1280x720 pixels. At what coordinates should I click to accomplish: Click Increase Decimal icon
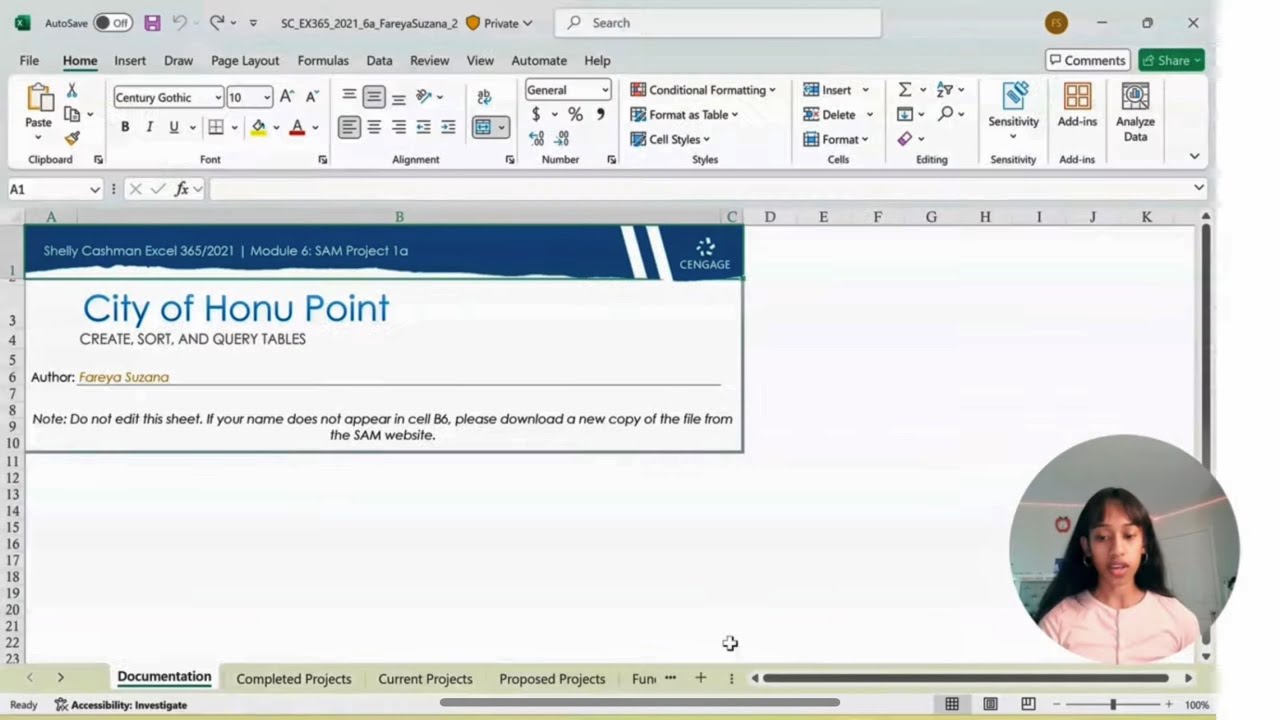(537, 139)
